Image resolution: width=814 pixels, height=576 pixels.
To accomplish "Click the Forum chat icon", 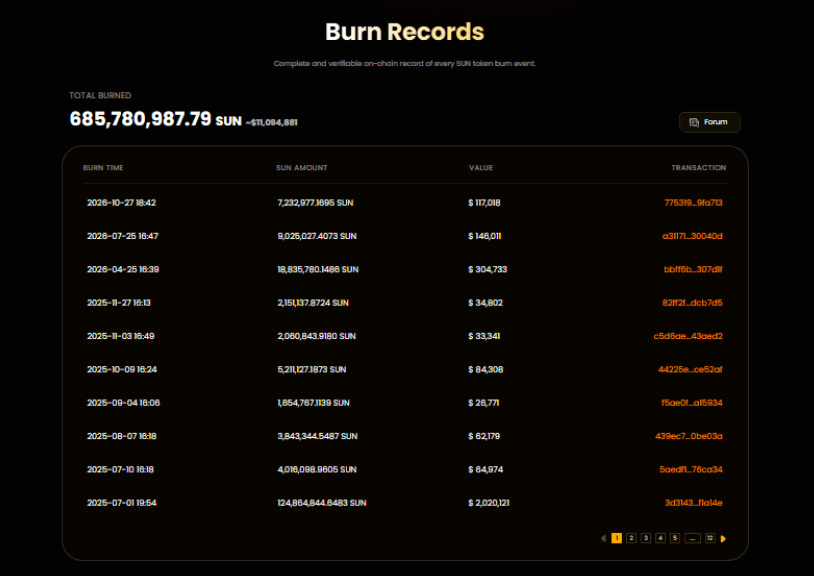I will 694,122.
